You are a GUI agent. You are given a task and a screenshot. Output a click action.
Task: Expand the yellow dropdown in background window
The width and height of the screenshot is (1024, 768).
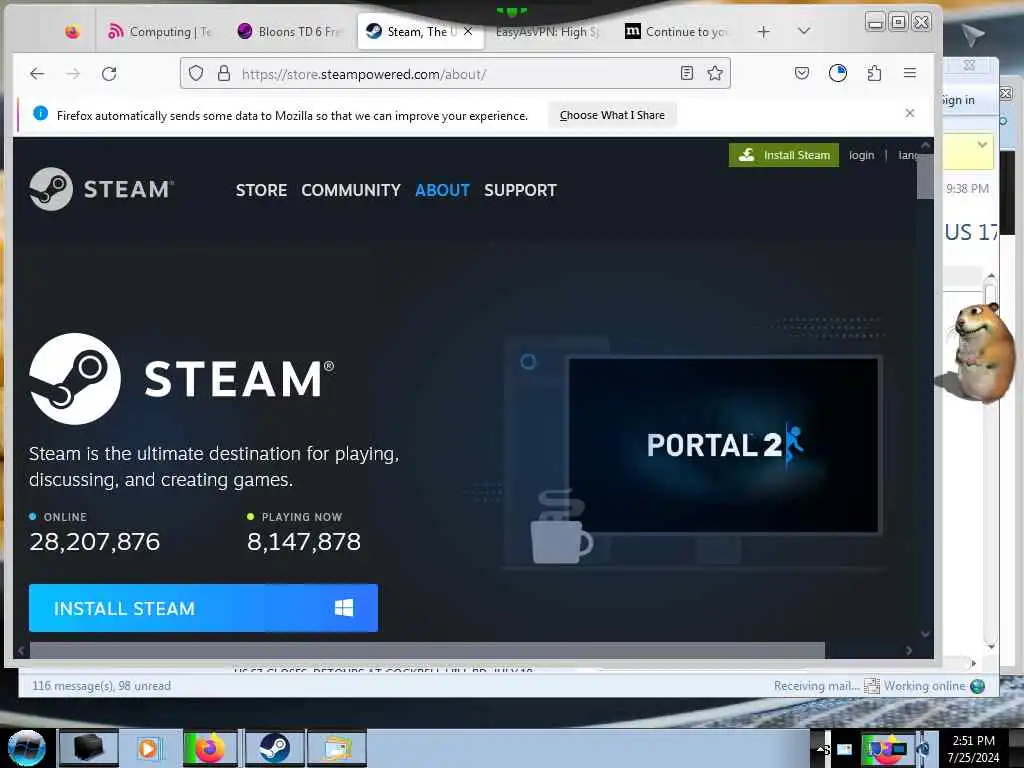pyautogui.click(x=982, y=145)
